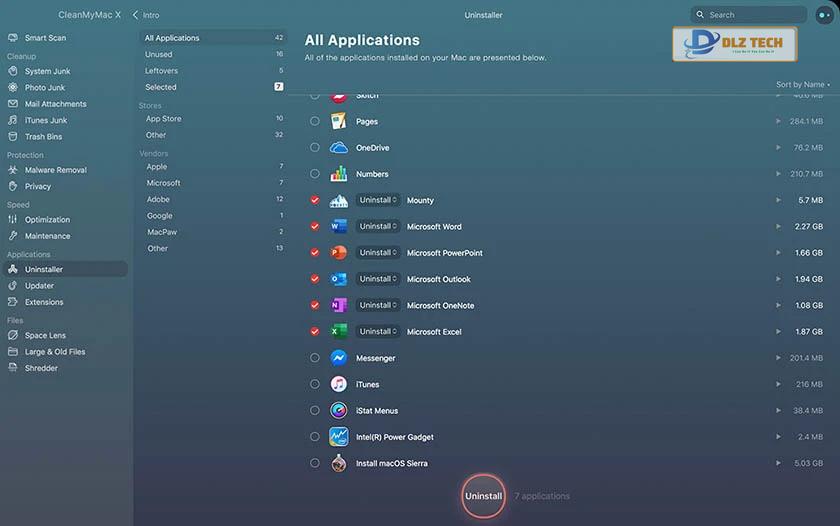Check the OneDrive application checkbox
The height and width of the screenshot is (526, 840).
(x=315, y=147)
